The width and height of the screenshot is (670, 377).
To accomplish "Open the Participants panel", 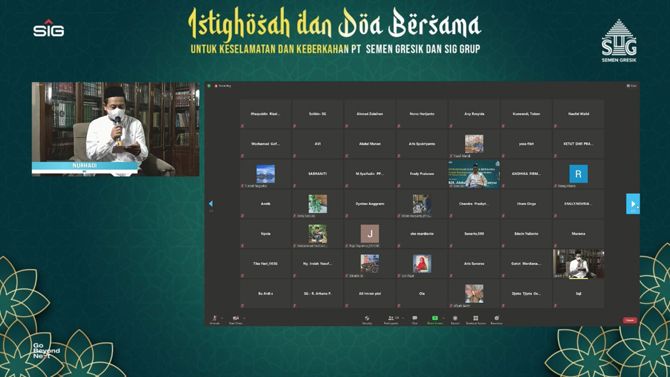I will [391, 320].
